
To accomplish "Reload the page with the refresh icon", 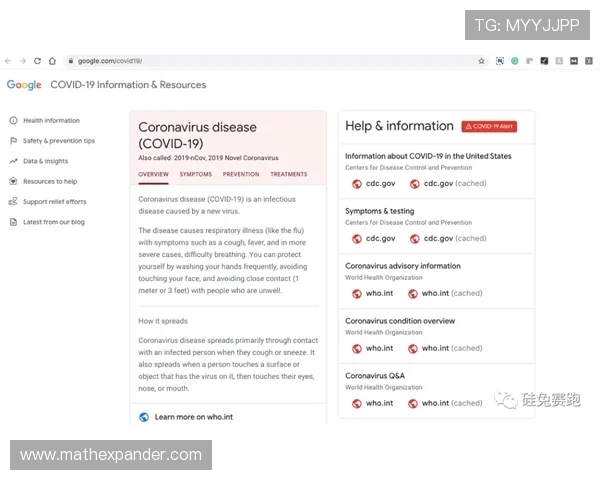I will click(37, 61).
